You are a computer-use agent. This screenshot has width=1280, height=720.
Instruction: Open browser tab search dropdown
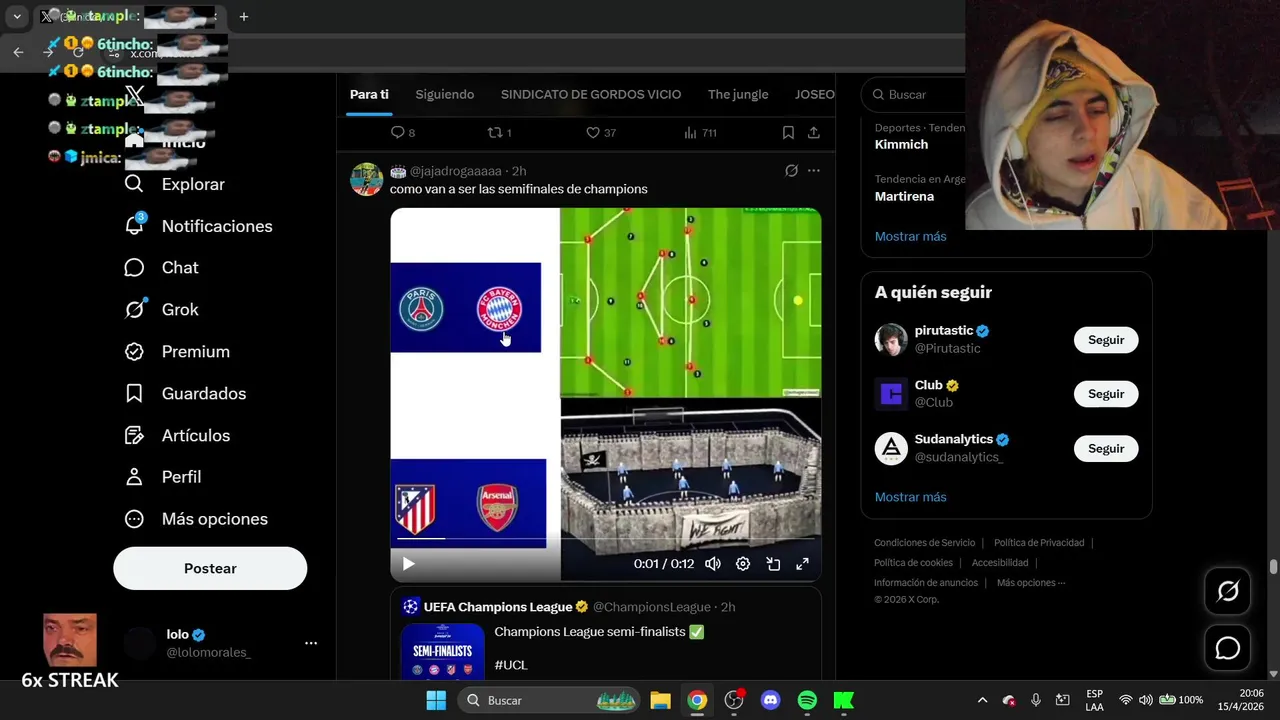click(17, 16)
